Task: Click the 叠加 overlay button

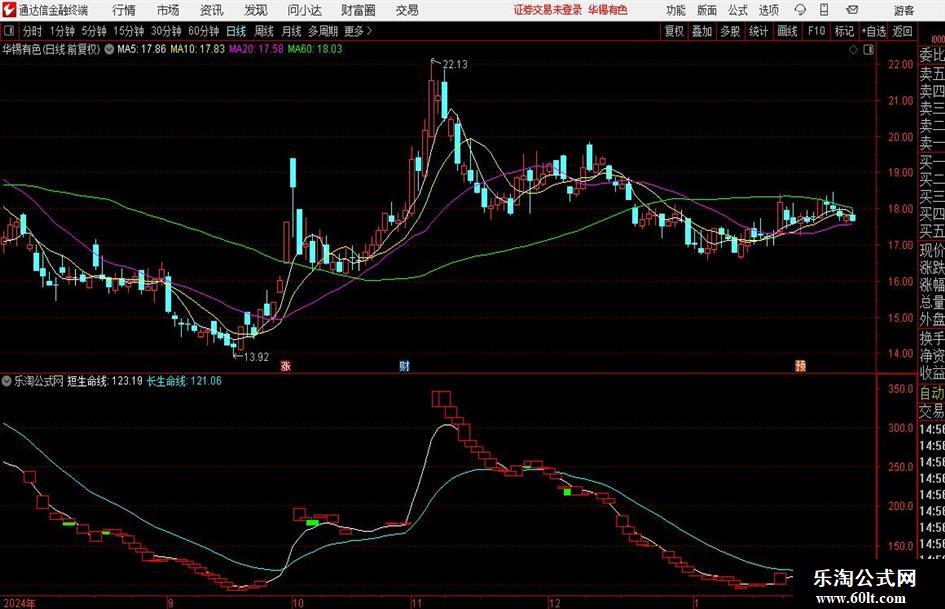Action: pos(702,31)
